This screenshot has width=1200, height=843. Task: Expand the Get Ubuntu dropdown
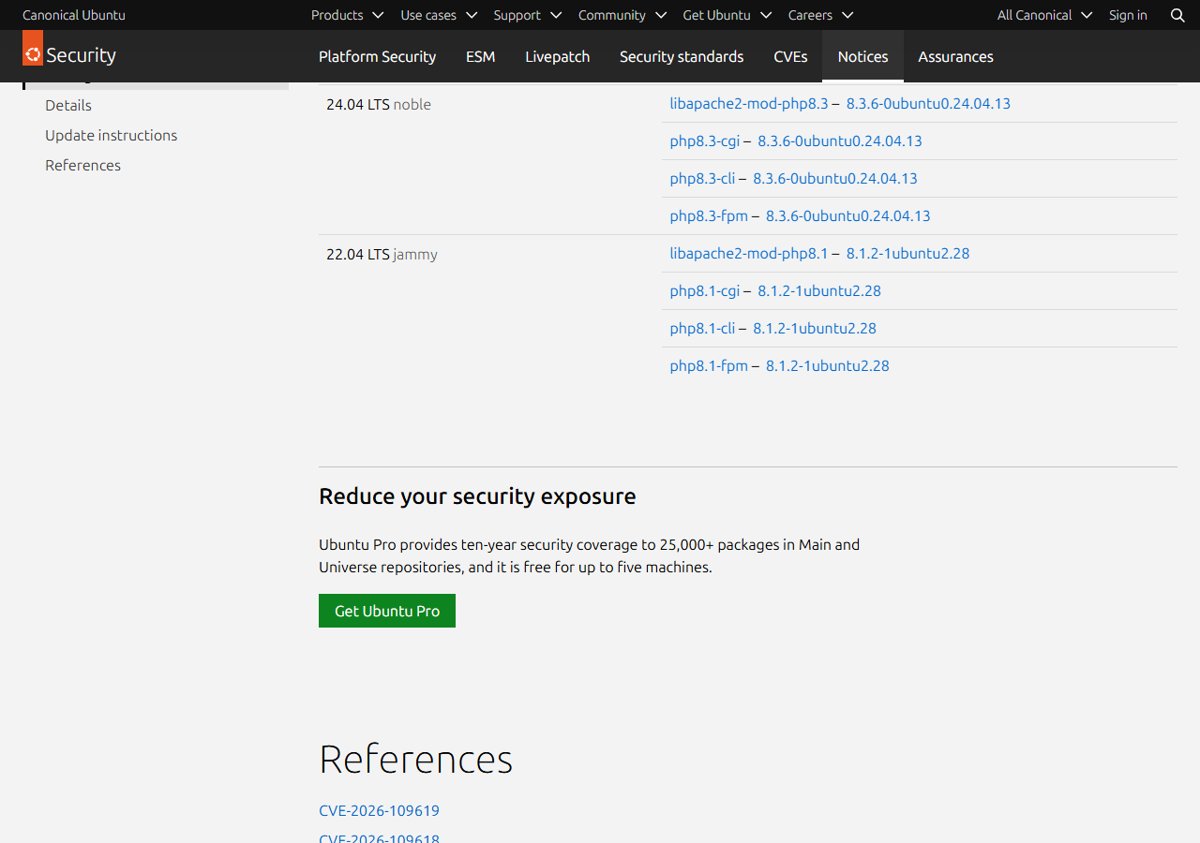(727, 15)
